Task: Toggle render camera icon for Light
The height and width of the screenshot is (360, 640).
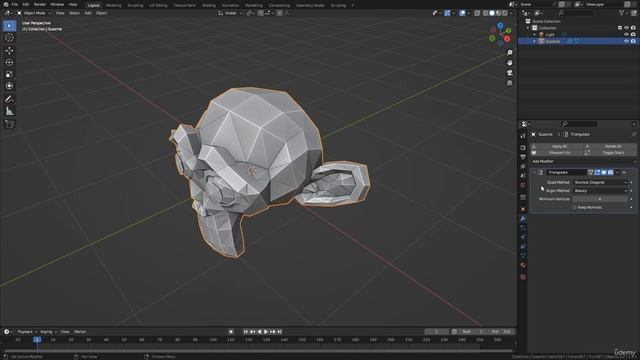Action: coord(633,35)
